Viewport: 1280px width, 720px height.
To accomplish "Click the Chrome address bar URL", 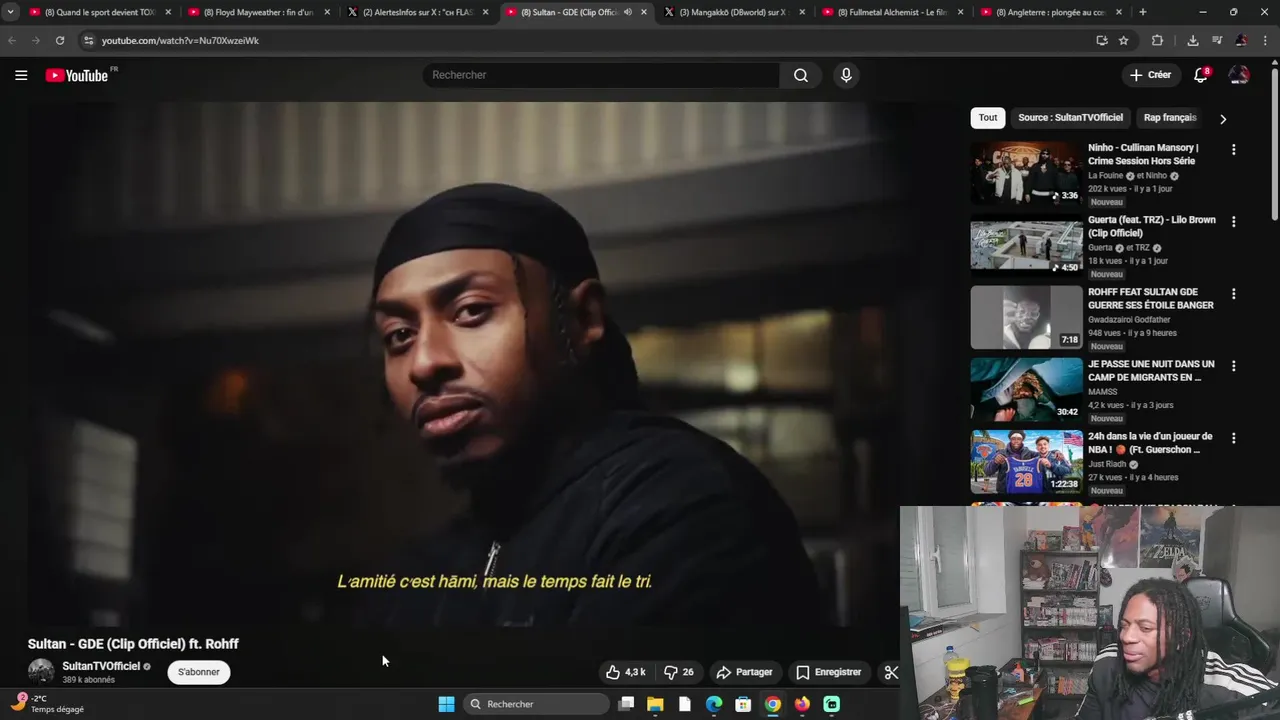I will [x=180, y=40].
